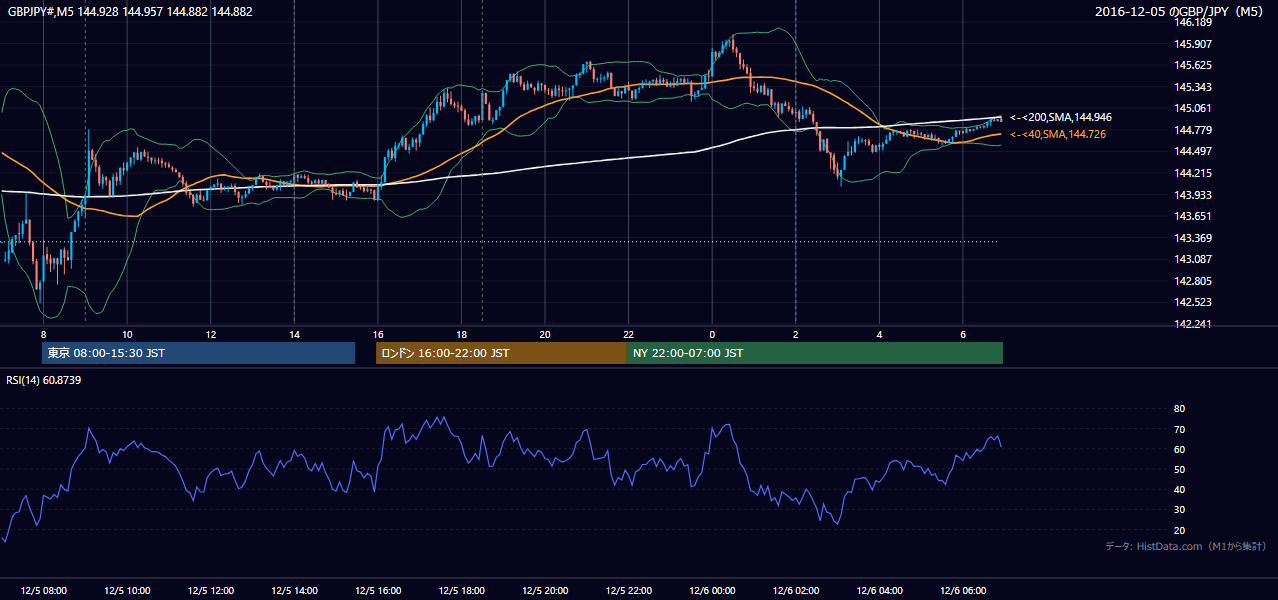Click price axis value 144.779

click(1192, 130)
